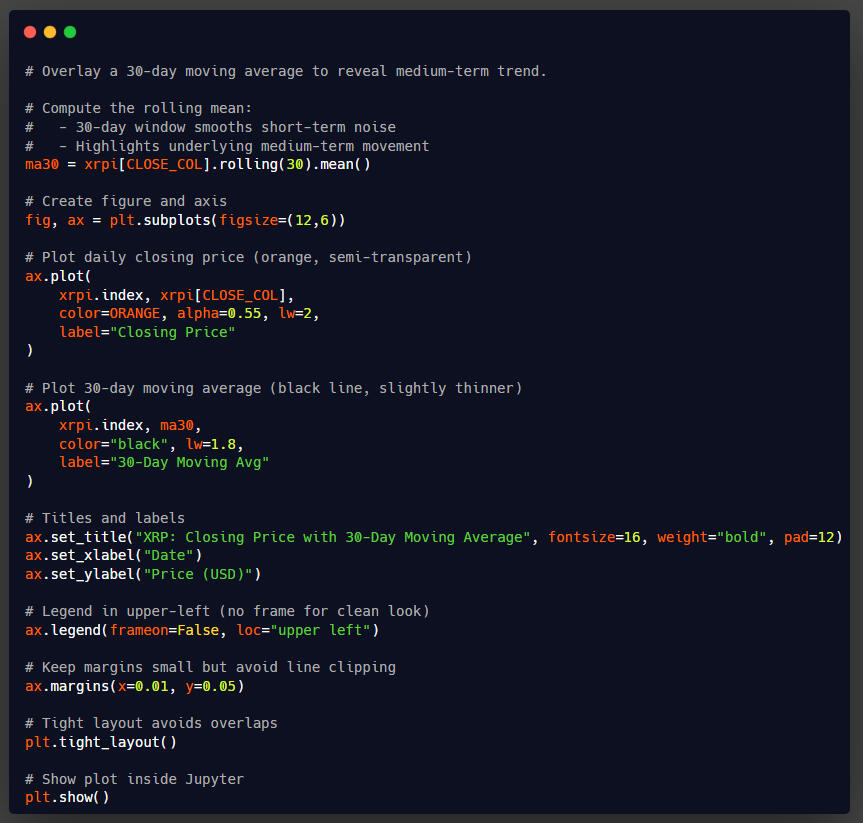Viewport: 863px width, 823px height.
Task: Click the yellow minimize dot
Action: (x=50, y=32)
